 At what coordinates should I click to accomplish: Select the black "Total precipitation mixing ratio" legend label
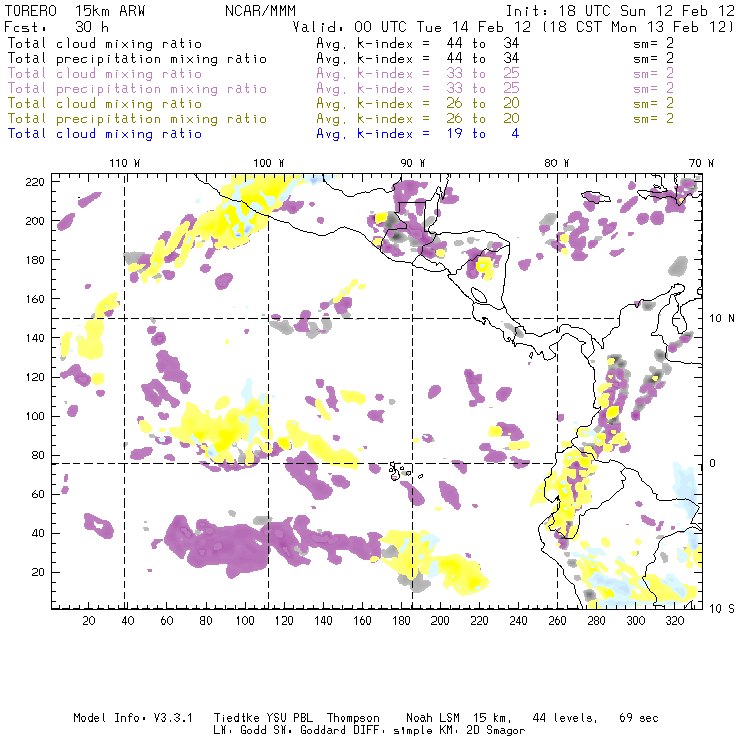137,59
